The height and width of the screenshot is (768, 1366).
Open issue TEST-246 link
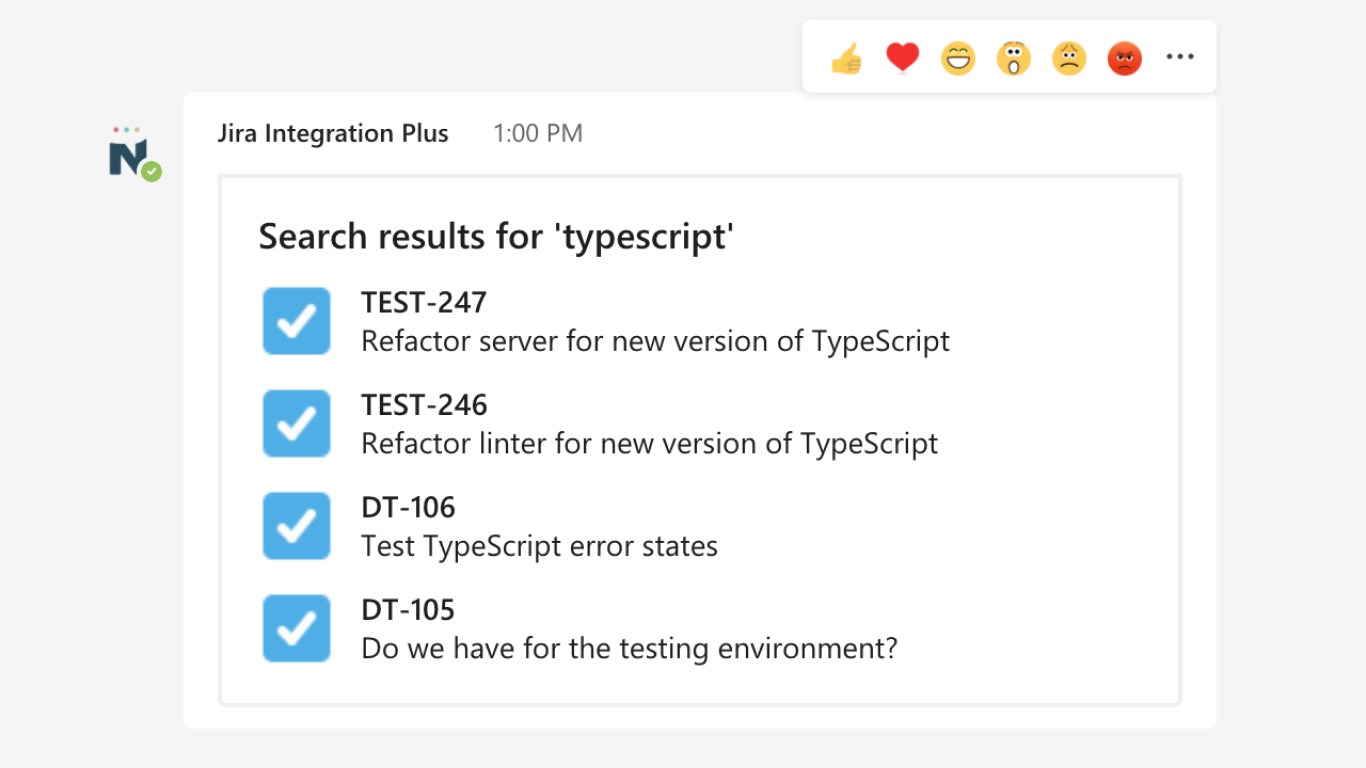(x=424, y=405)
